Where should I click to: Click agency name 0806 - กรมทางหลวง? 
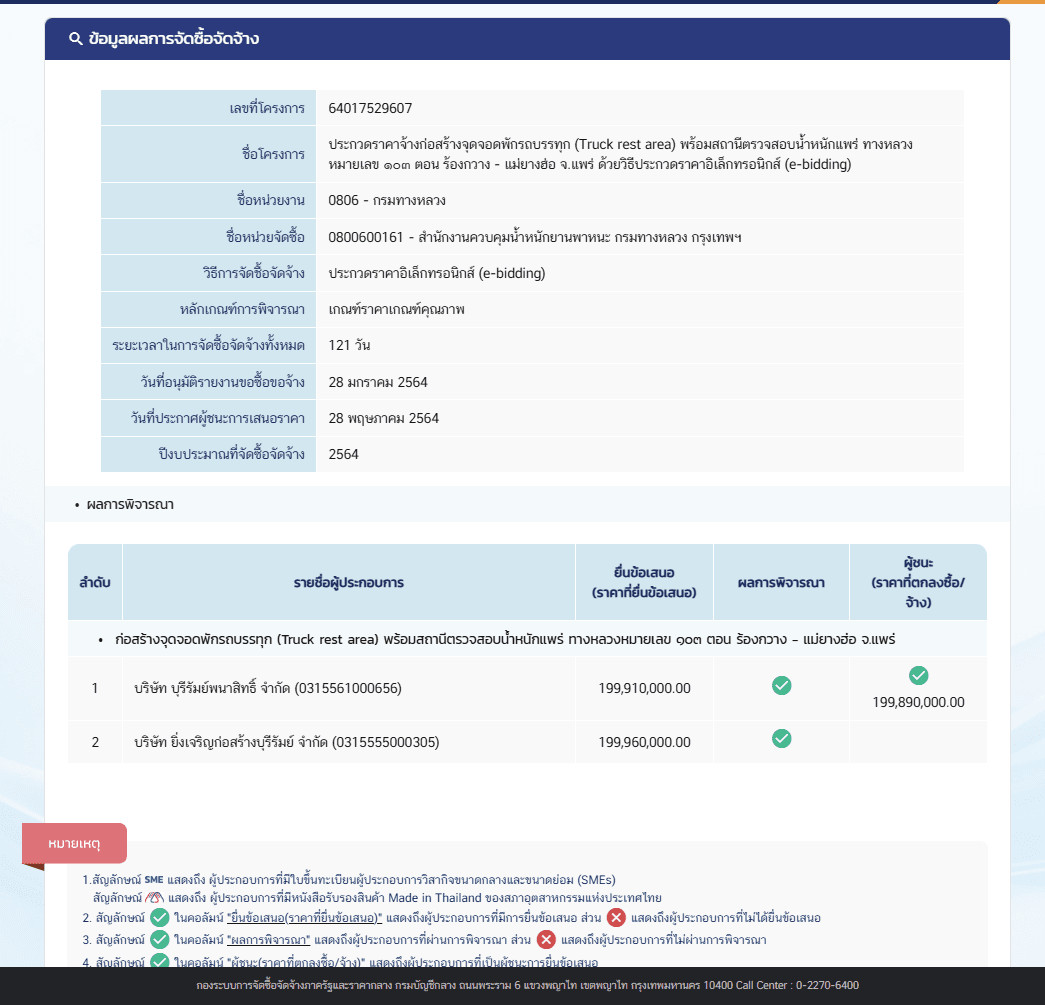[x=387, y=200]
